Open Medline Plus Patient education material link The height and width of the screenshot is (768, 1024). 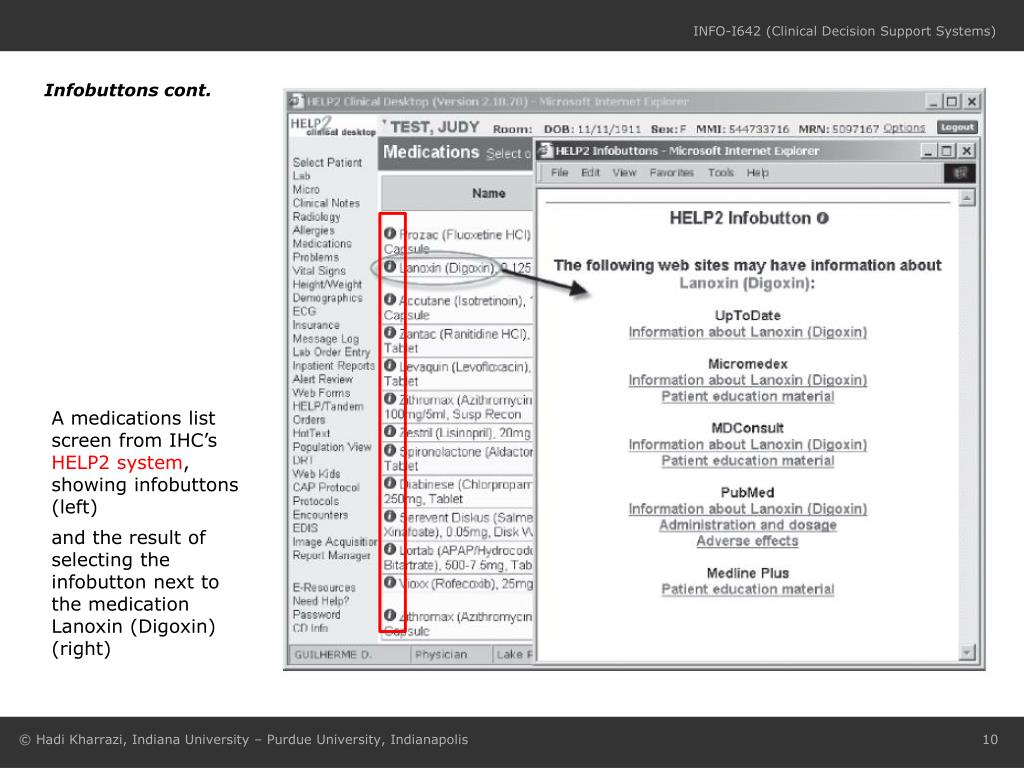(x=748, y=590)
